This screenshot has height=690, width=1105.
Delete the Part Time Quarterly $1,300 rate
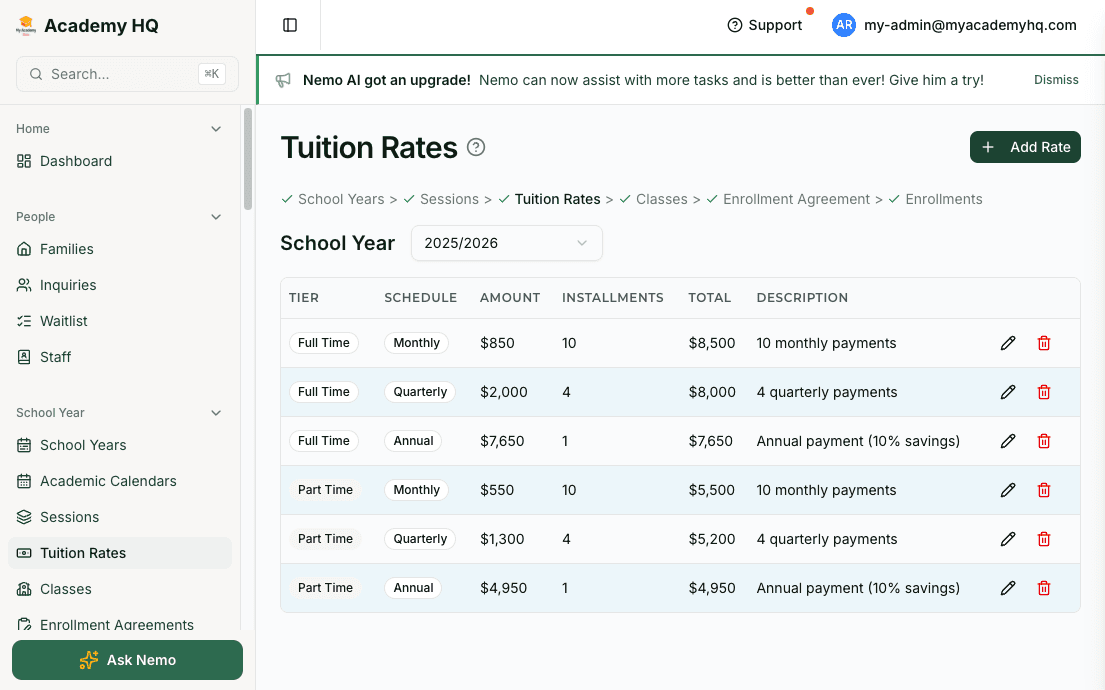[1044, 539]
